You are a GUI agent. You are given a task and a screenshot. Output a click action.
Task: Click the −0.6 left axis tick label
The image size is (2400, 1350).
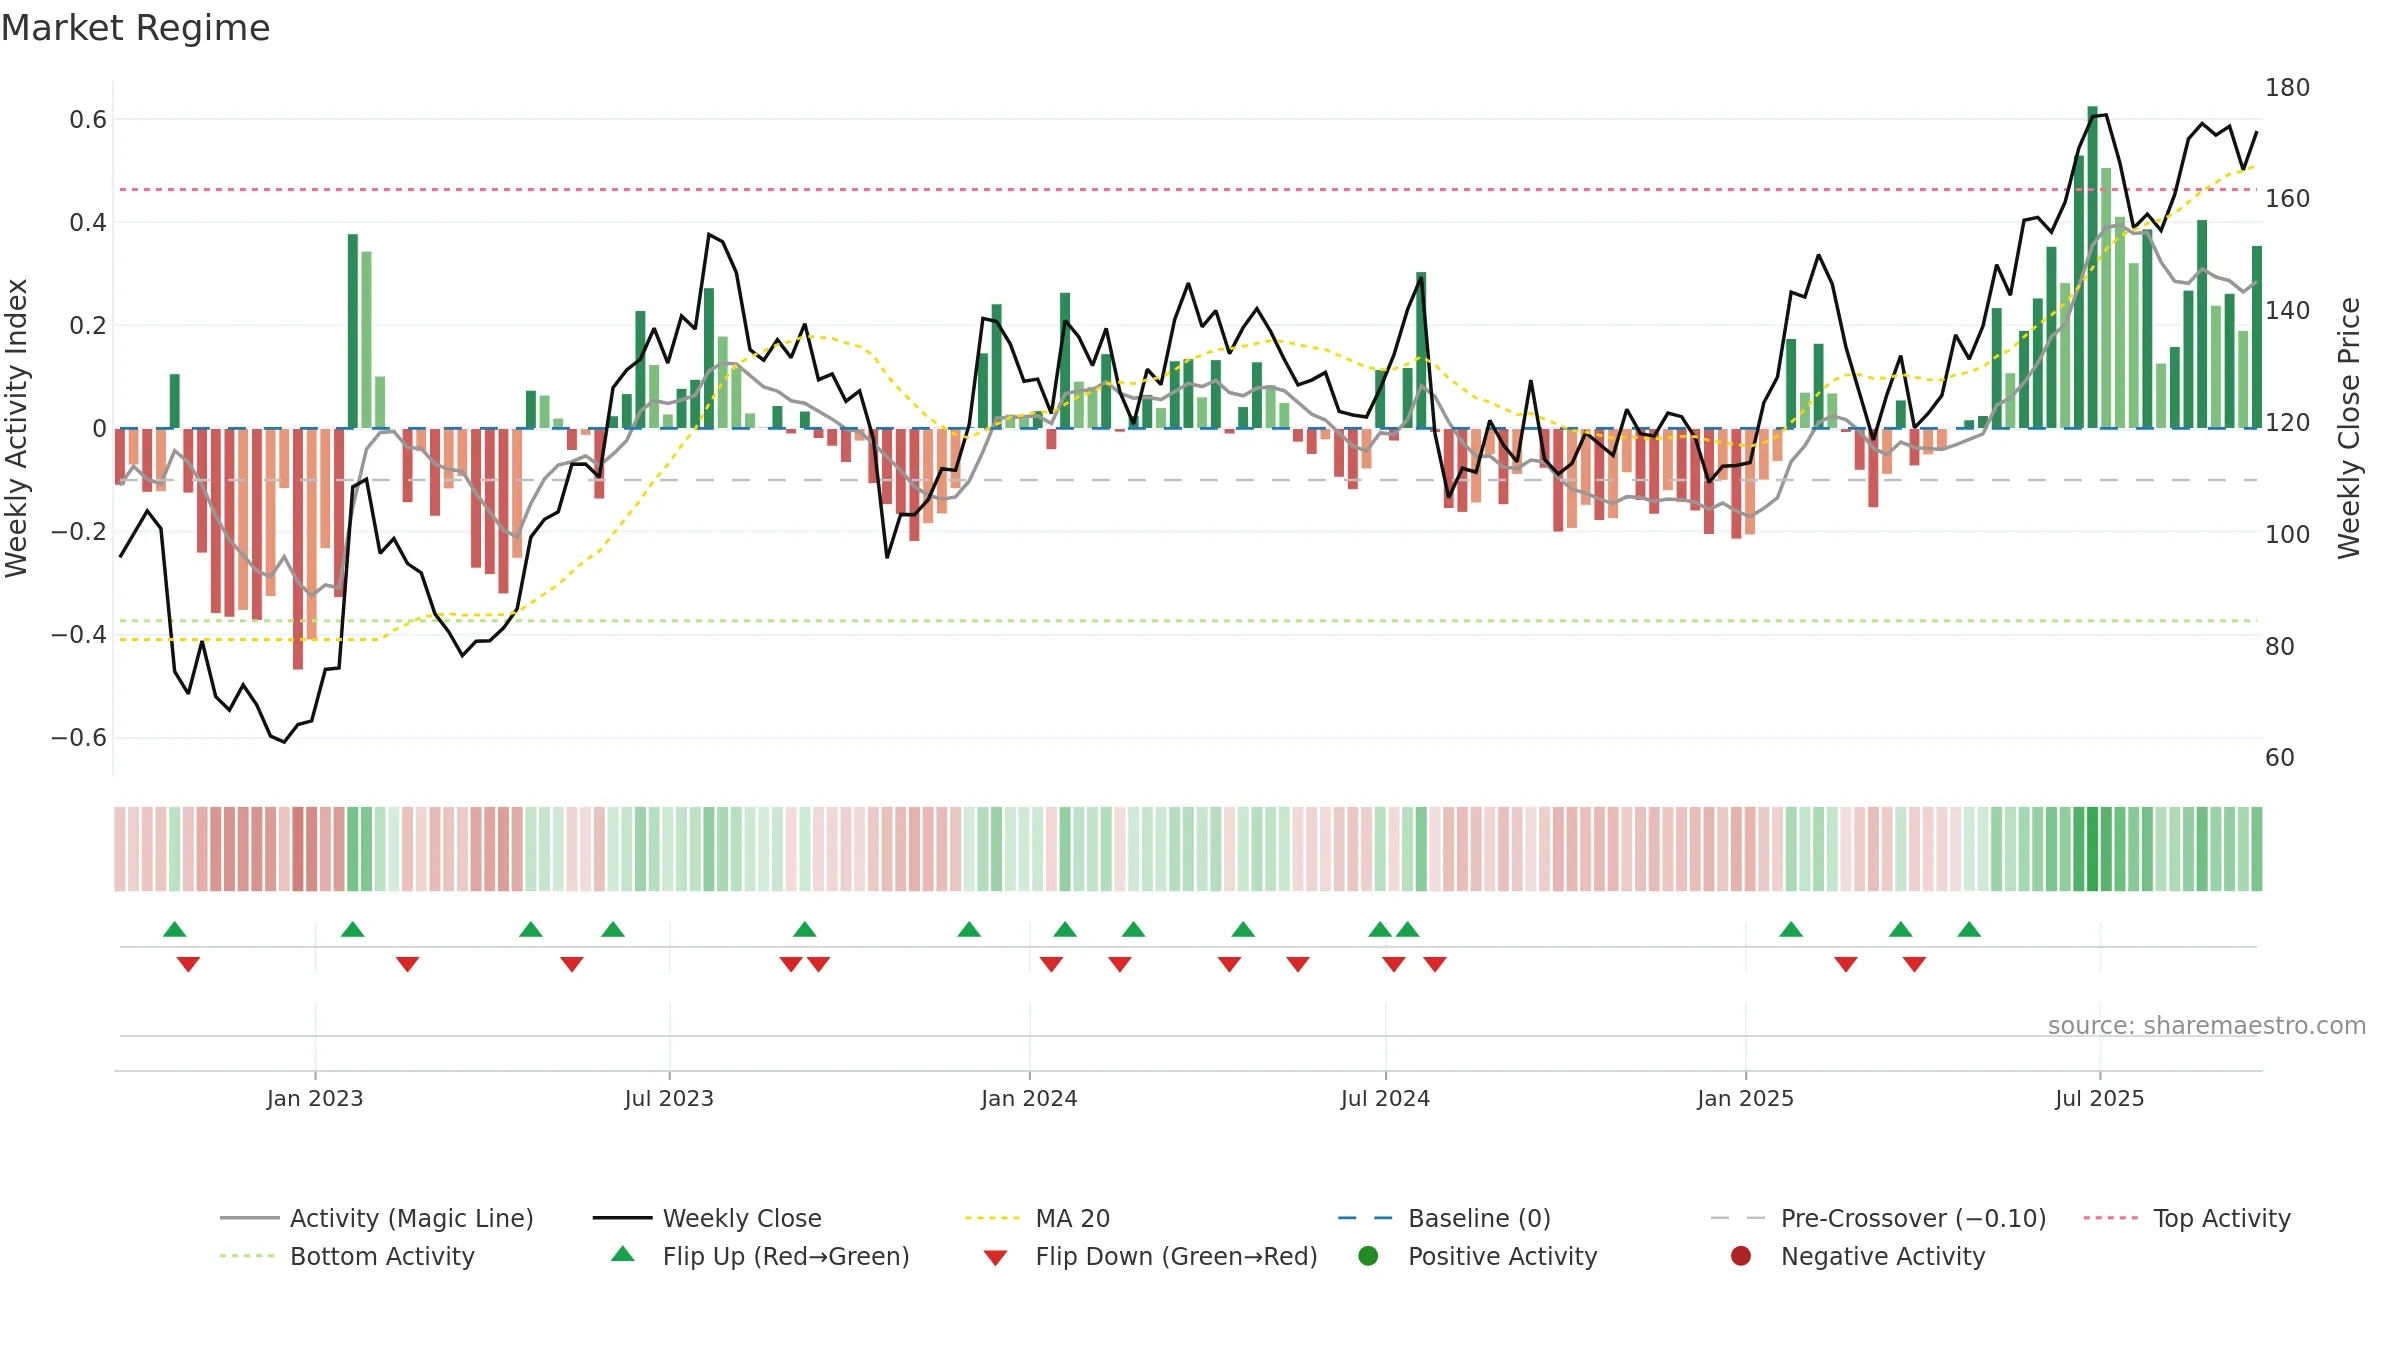coord(79,738)
